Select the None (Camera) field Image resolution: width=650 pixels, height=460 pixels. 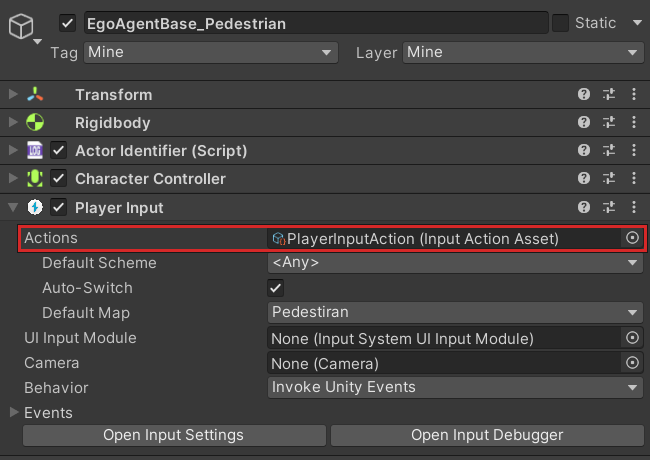coord(444,363)
